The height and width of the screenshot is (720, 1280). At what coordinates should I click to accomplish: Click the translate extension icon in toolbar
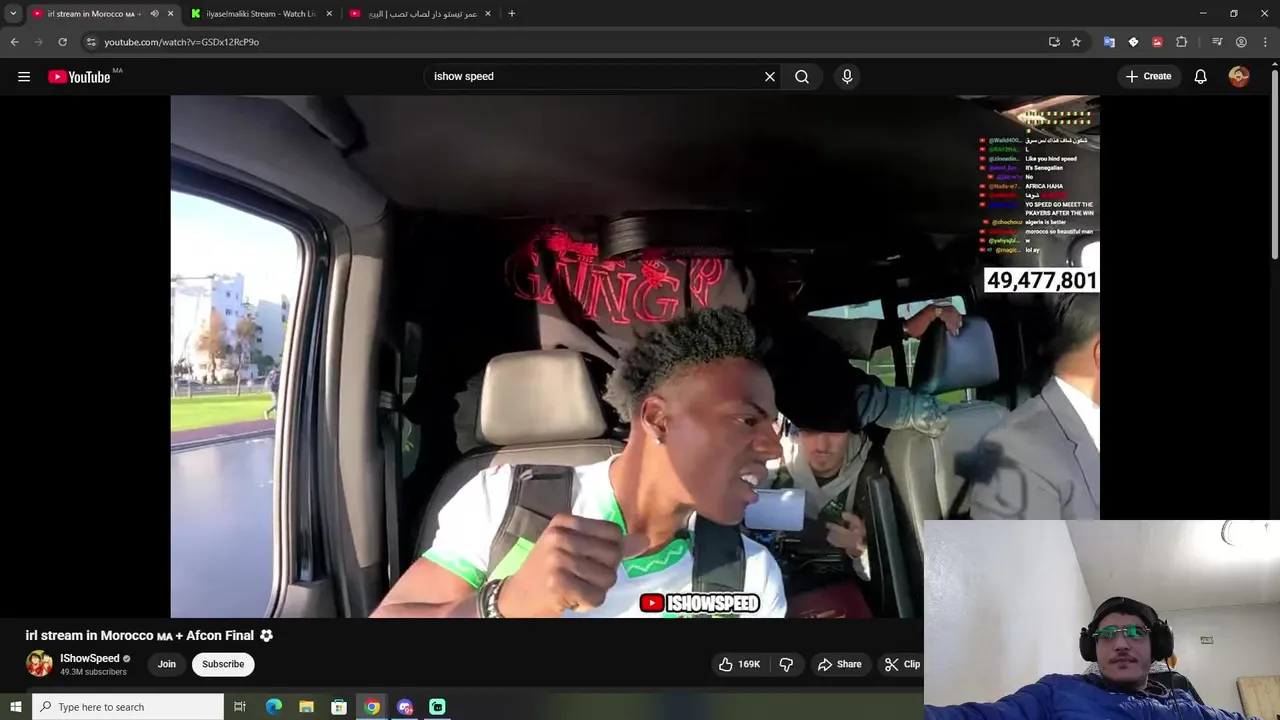coord(1109,42)
